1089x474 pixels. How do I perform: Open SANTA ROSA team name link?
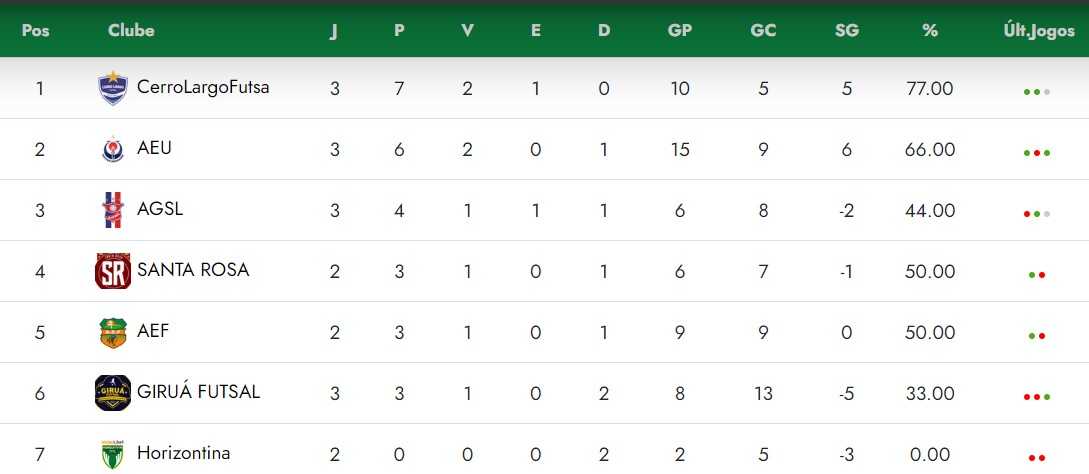(193, 270)
